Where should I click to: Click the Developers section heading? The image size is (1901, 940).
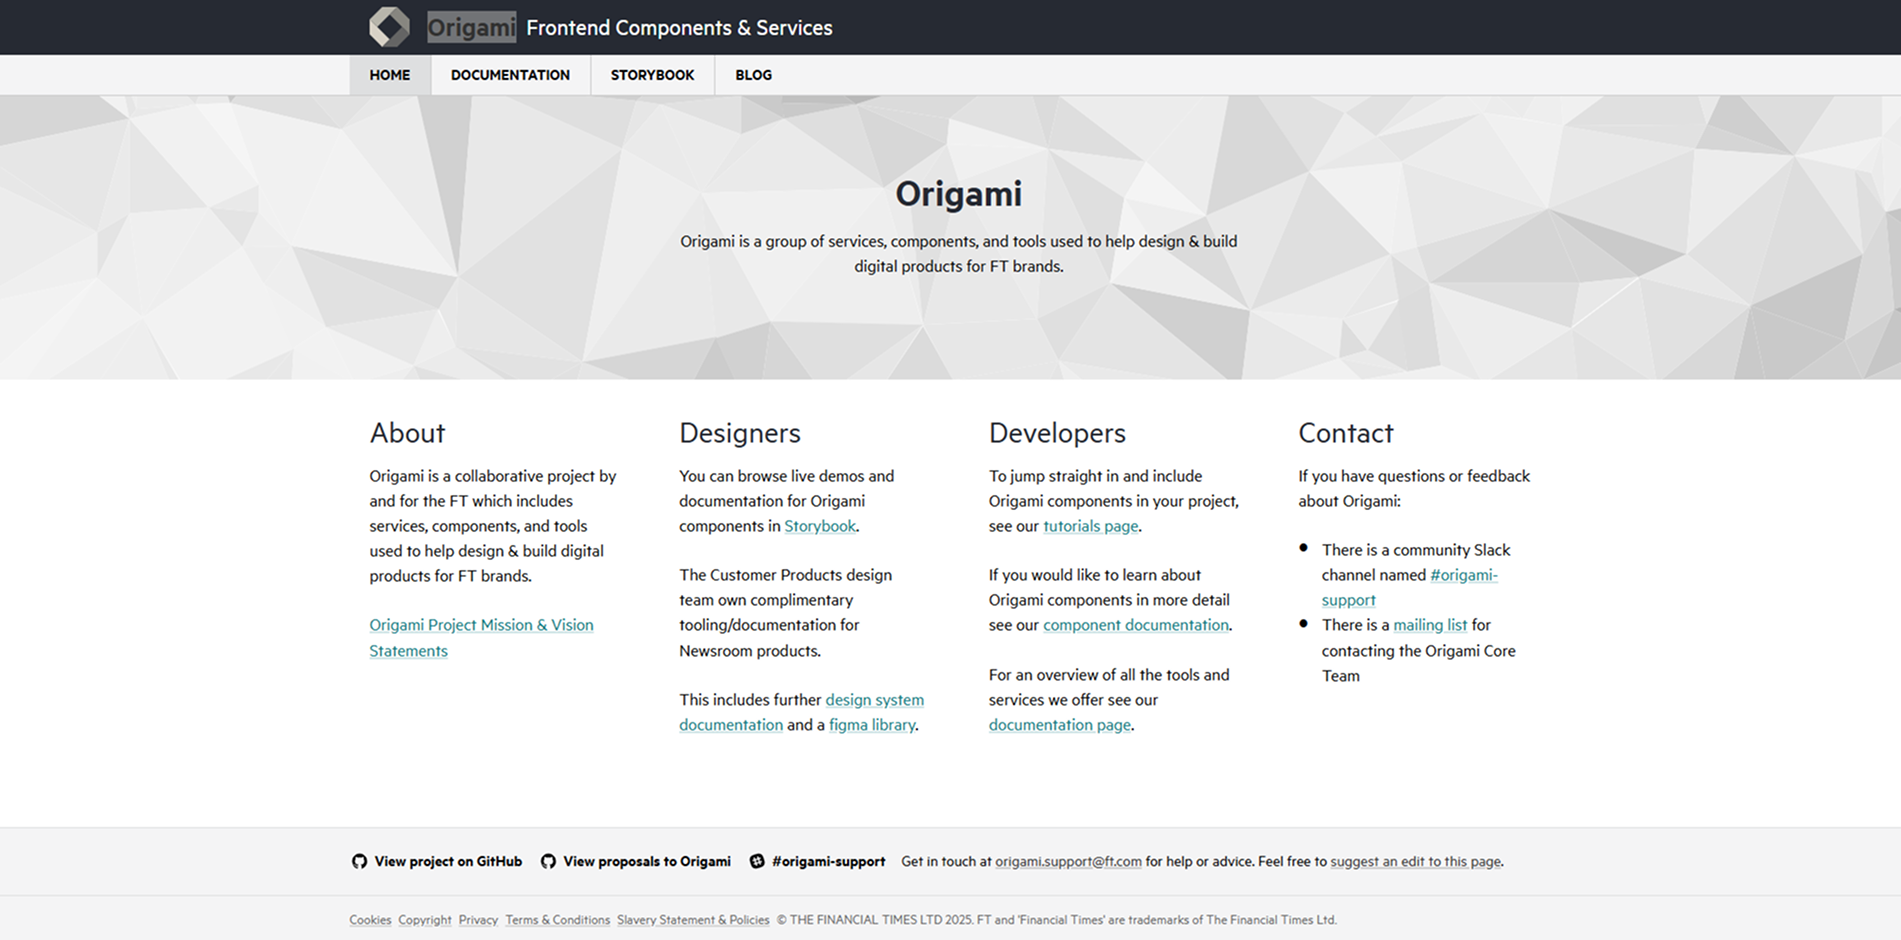[1057, 433]
